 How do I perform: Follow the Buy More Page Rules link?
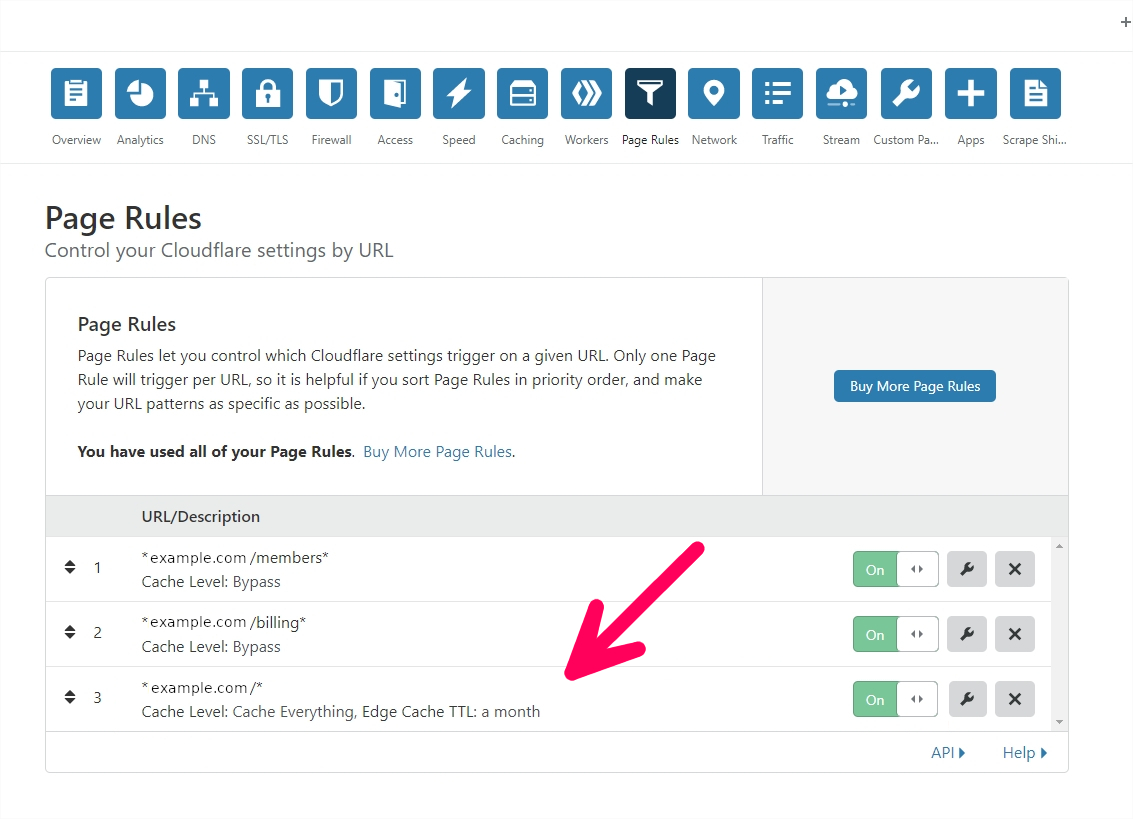pyautogui.click(x=438, y=452)
